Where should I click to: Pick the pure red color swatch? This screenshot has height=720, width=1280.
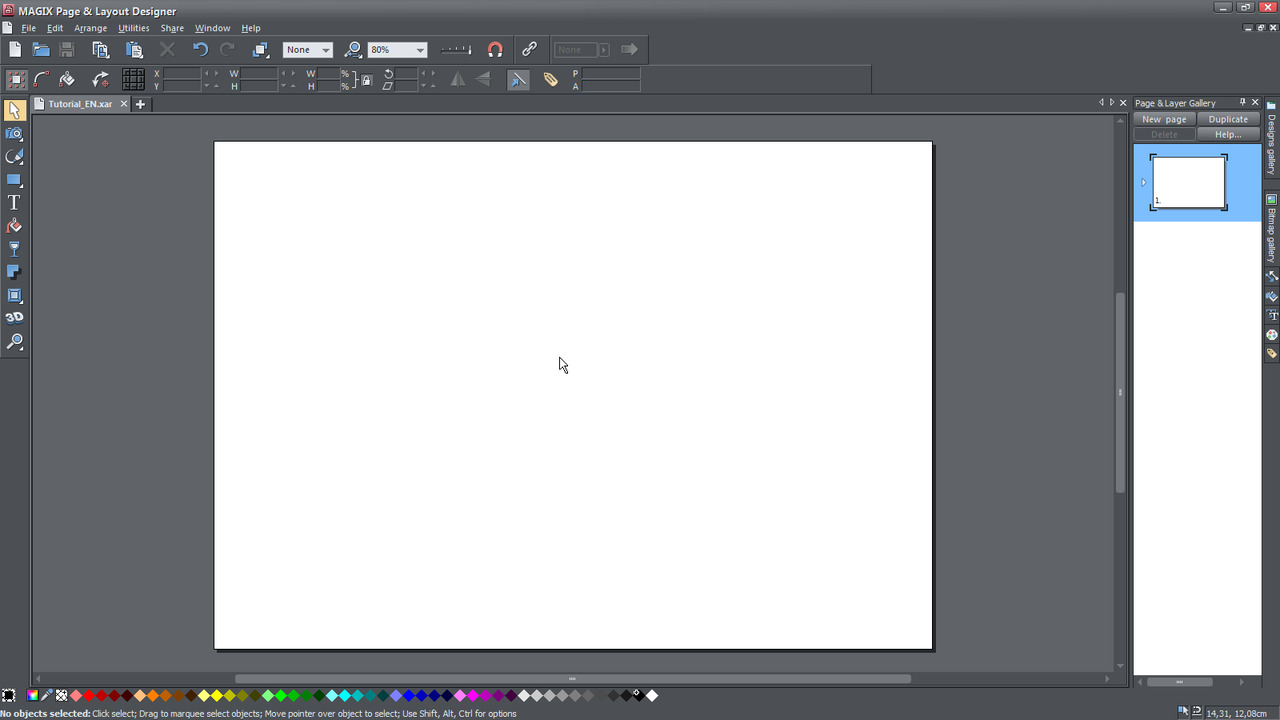click(x=89, y=695)
